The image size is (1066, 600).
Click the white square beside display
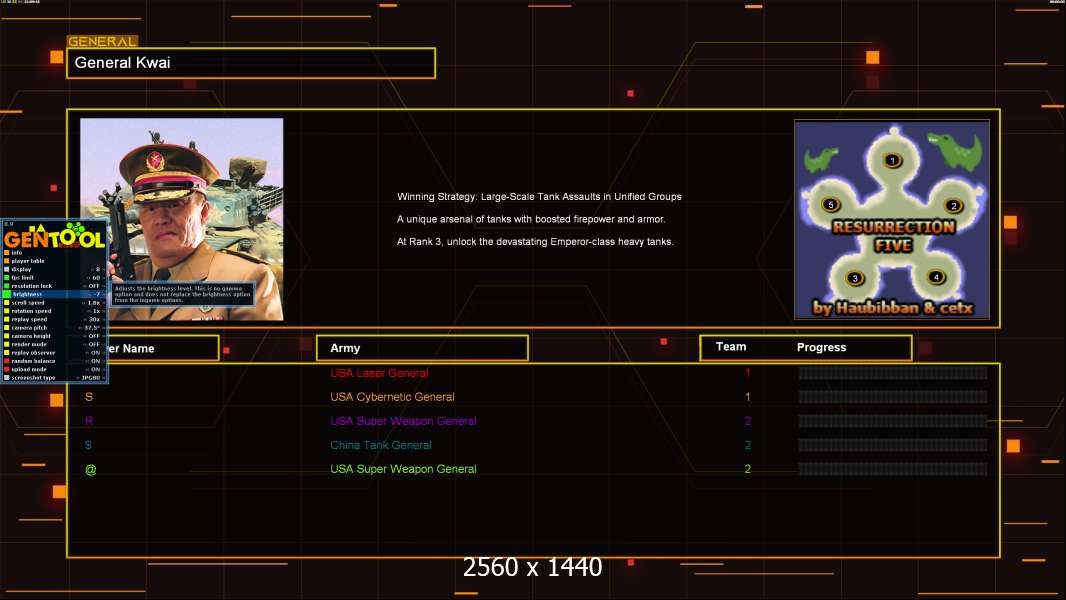coord(7,269)
